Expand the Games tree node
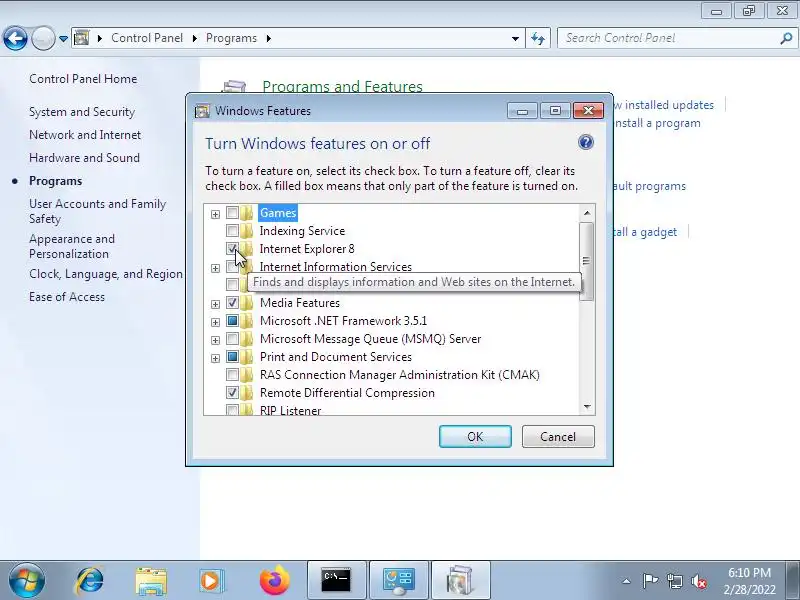This screenshot has width=800, height=600. (215, 214)
